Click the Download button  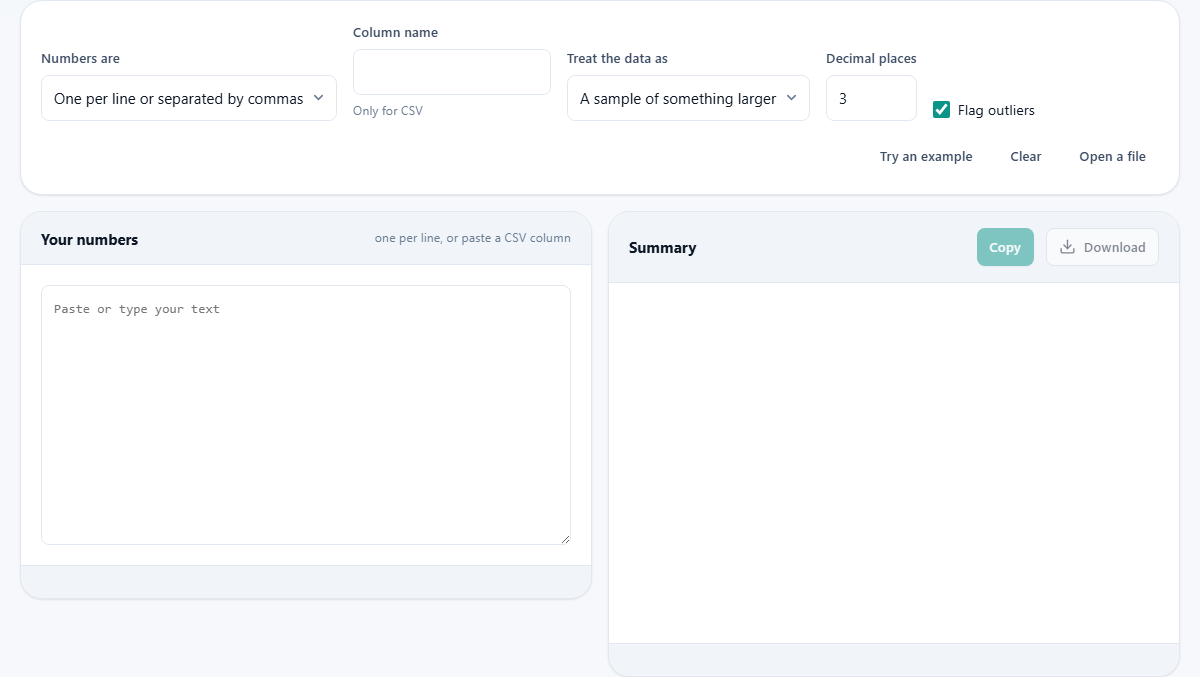pos(1102,247)
